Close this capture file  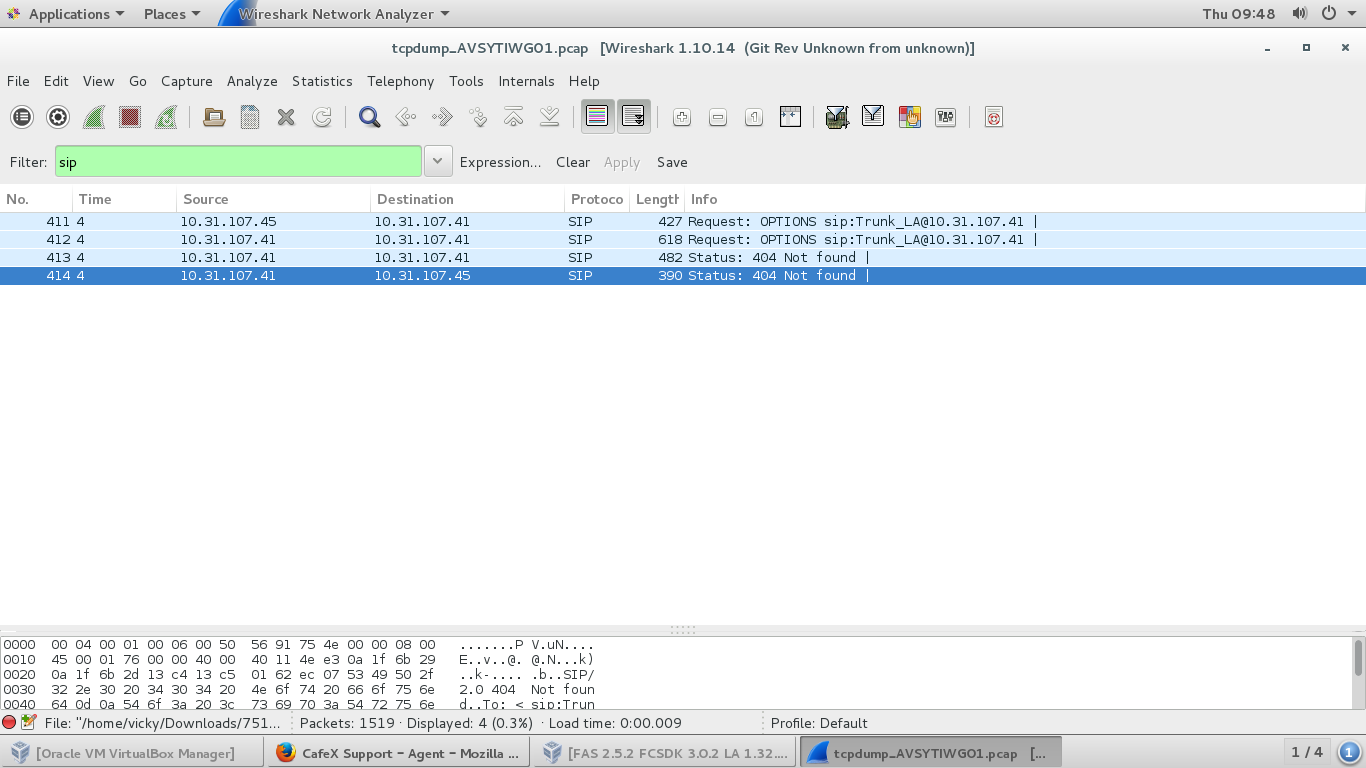coord(286,117)
